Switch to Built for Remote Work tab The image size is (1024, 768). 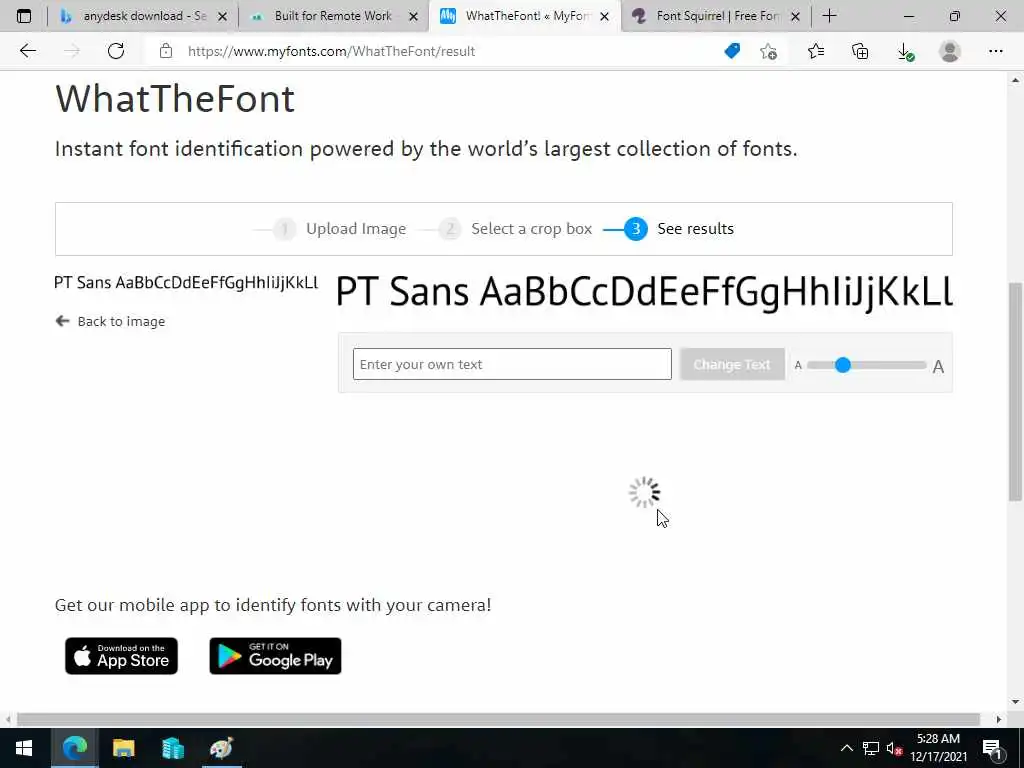click(x=333, y=16)
